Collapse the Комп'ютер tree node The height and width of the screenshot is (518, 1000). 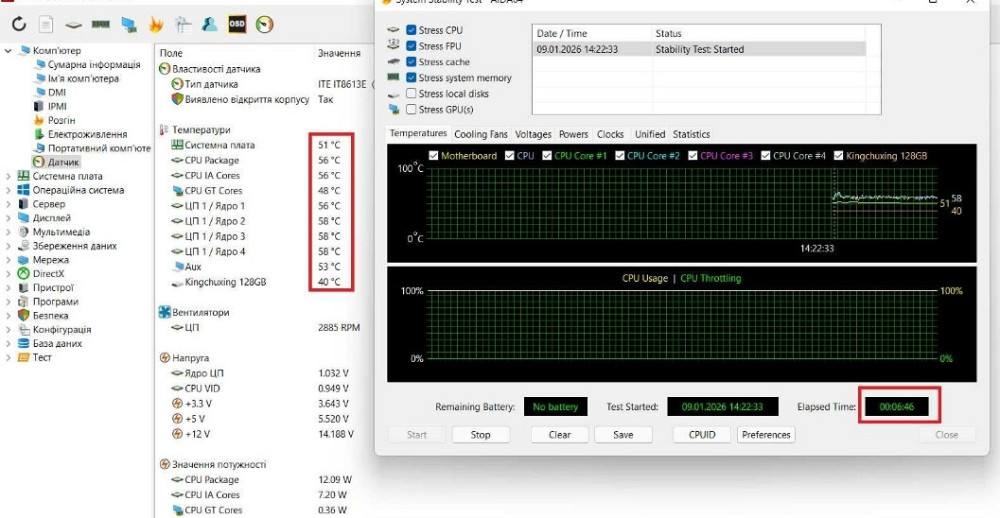click(x=9, y=51)
